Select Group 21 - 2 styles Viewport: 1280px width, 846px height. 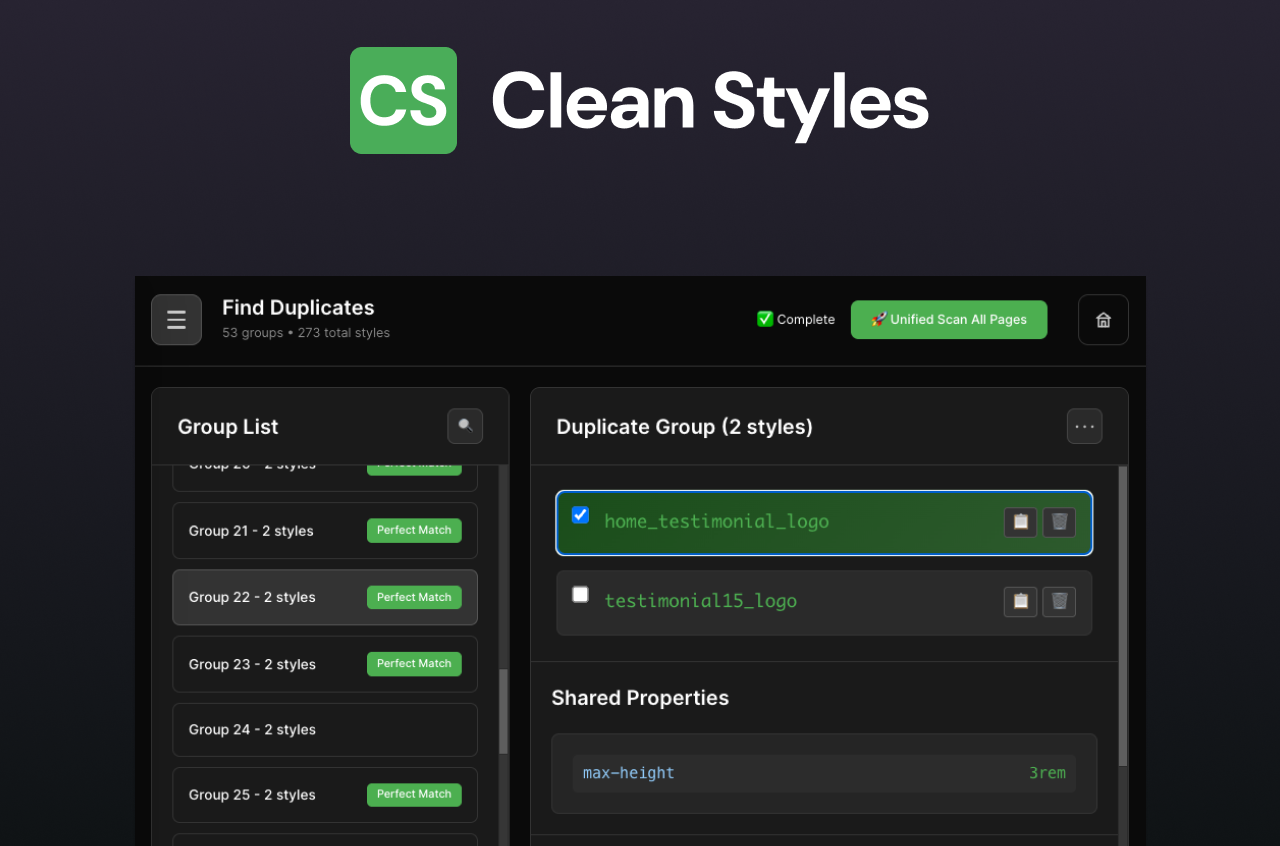point(324,530)
